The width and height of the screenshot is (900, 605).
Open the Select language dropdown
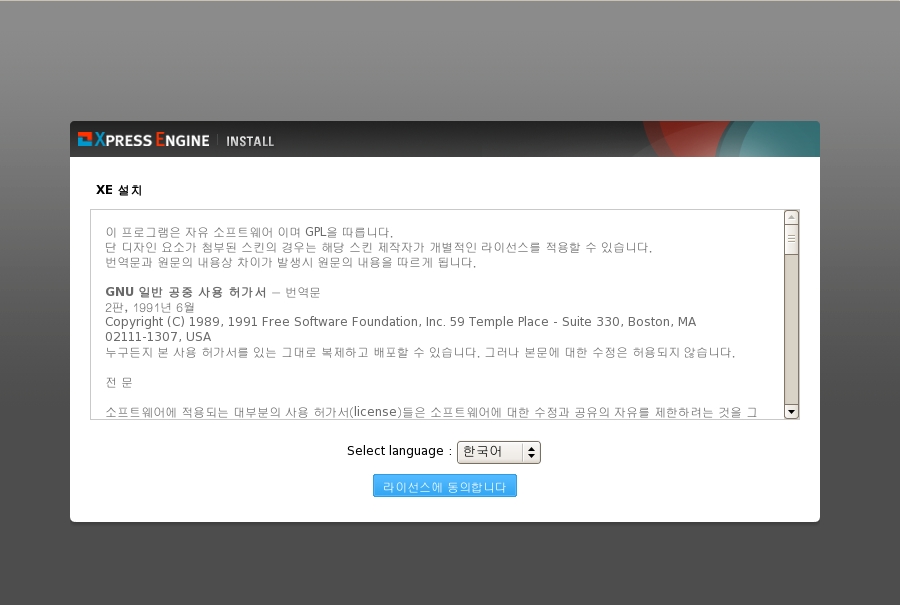coord(498,452)
